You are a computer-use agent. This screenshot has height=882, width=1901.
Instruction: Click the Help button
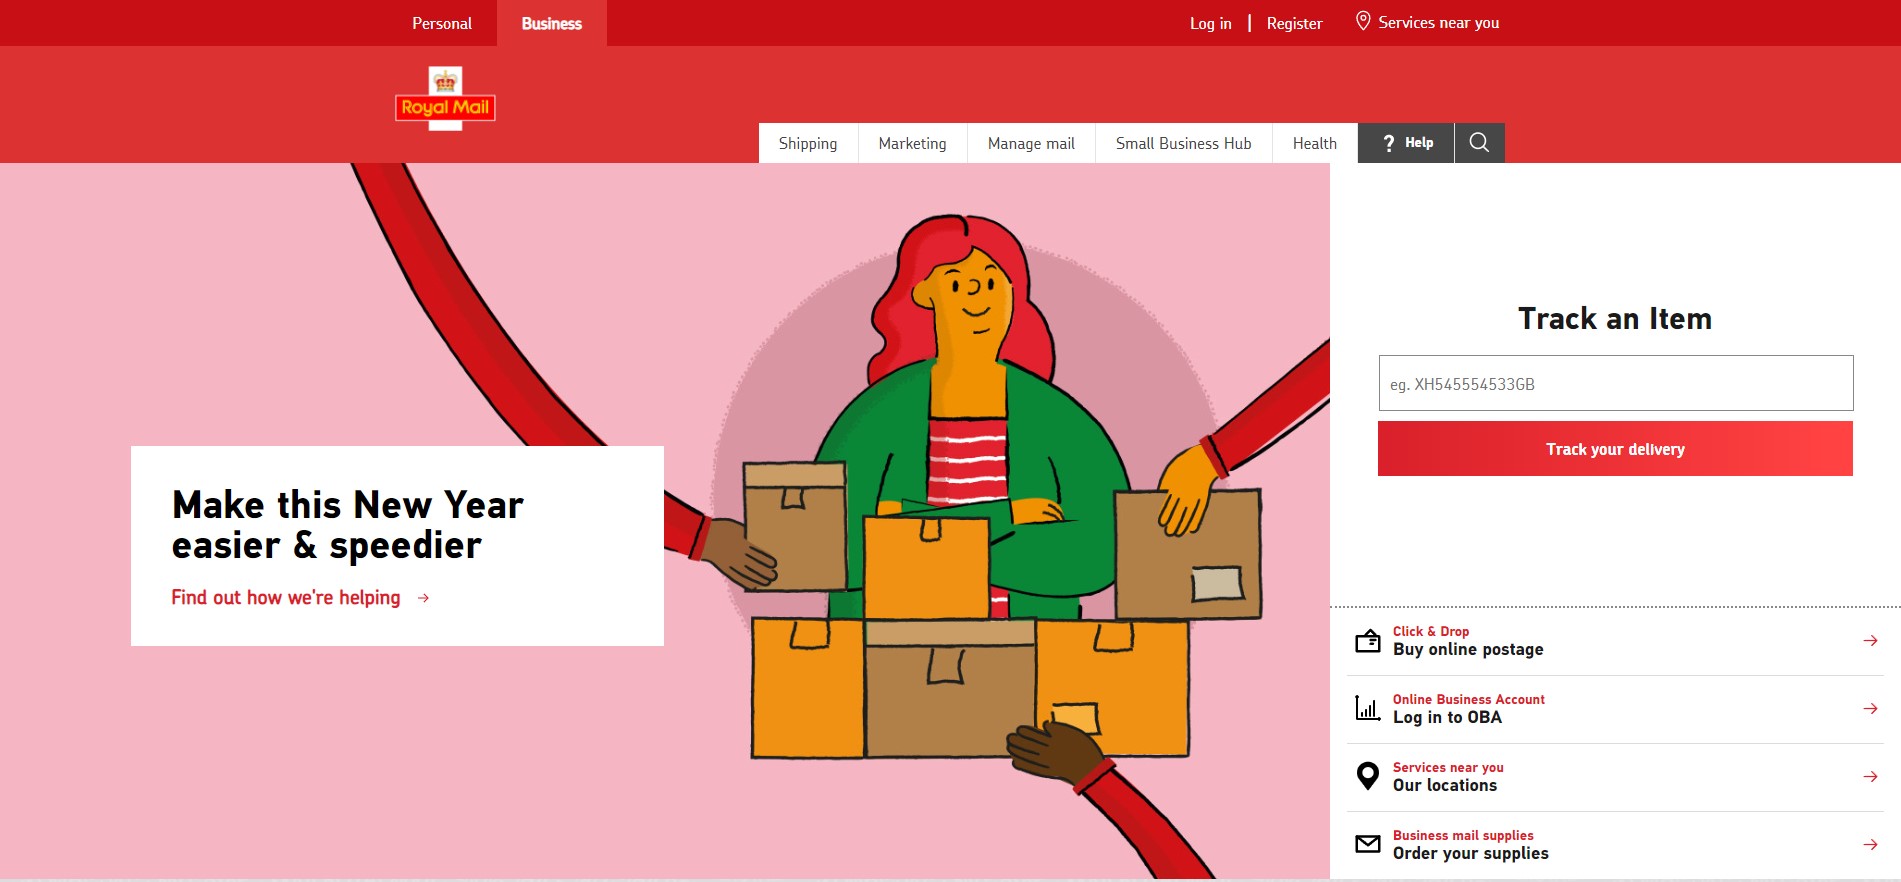1406,143
